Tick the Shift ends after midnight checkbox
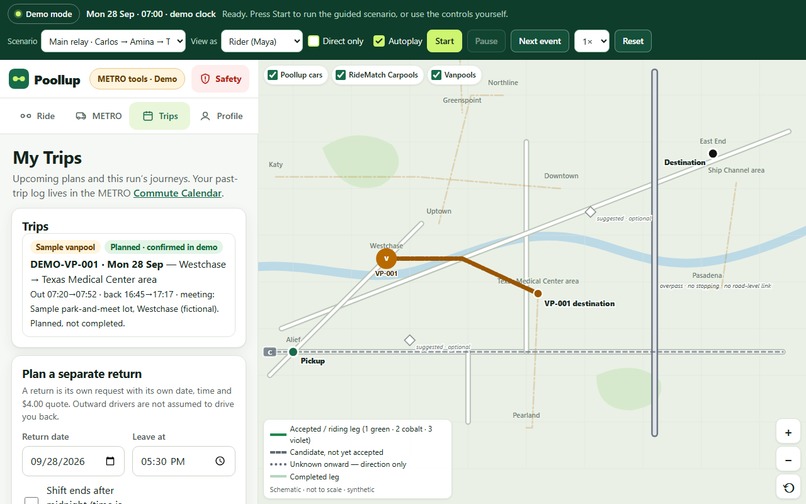Screen dimensions: 806x504 pos(32,500)
